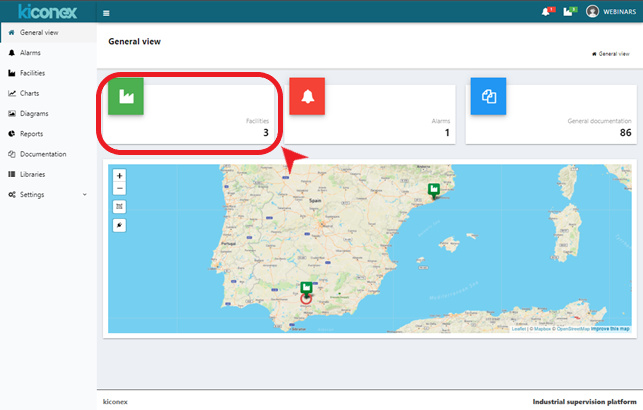Viewport: 643px width, 410px height.
Task: Click the red Alarms bell card icon
Action: tap(307, 96)
